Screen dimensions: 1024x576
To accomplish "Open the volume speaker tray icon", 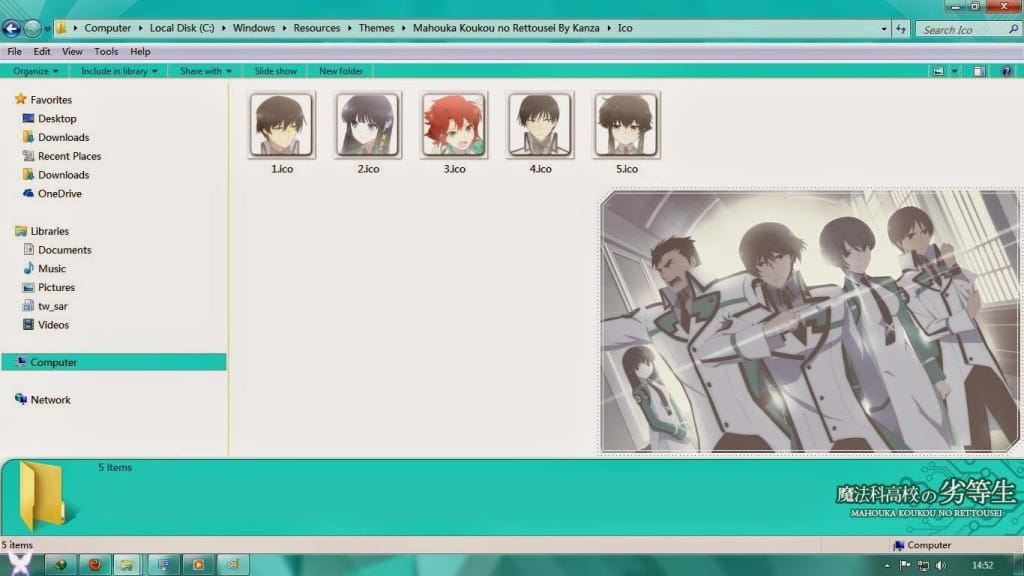I will coord(941,566).
